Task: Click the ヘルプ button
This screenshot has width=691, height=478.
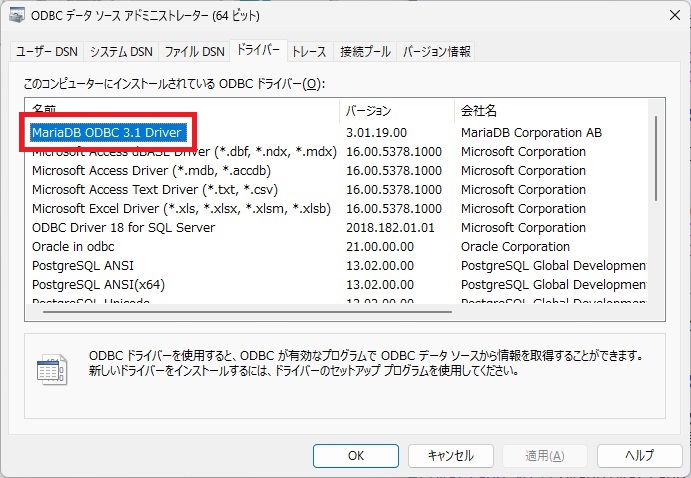Action: pos(639,456)
